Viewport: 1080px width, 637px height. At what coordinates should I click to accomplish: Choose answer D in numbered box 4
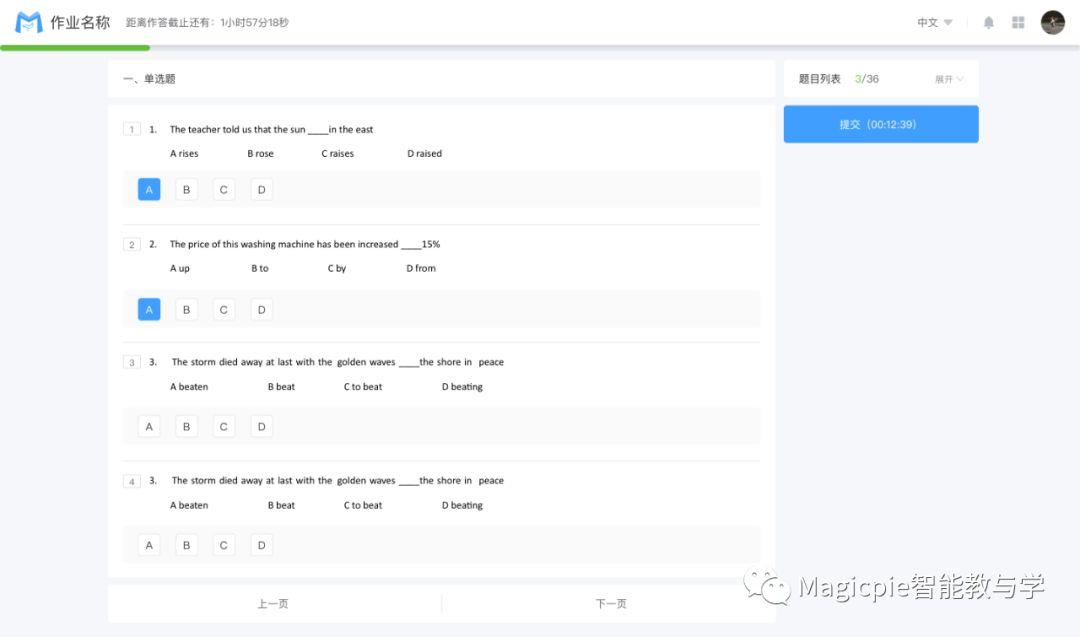pos(261,545)
